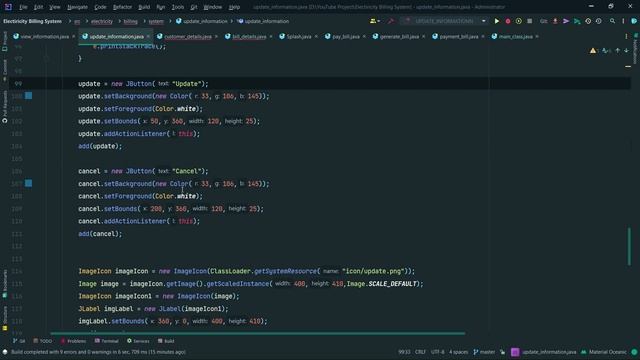
Task: Open the Terminal tool window button
Action: click(x=107, y=341)
